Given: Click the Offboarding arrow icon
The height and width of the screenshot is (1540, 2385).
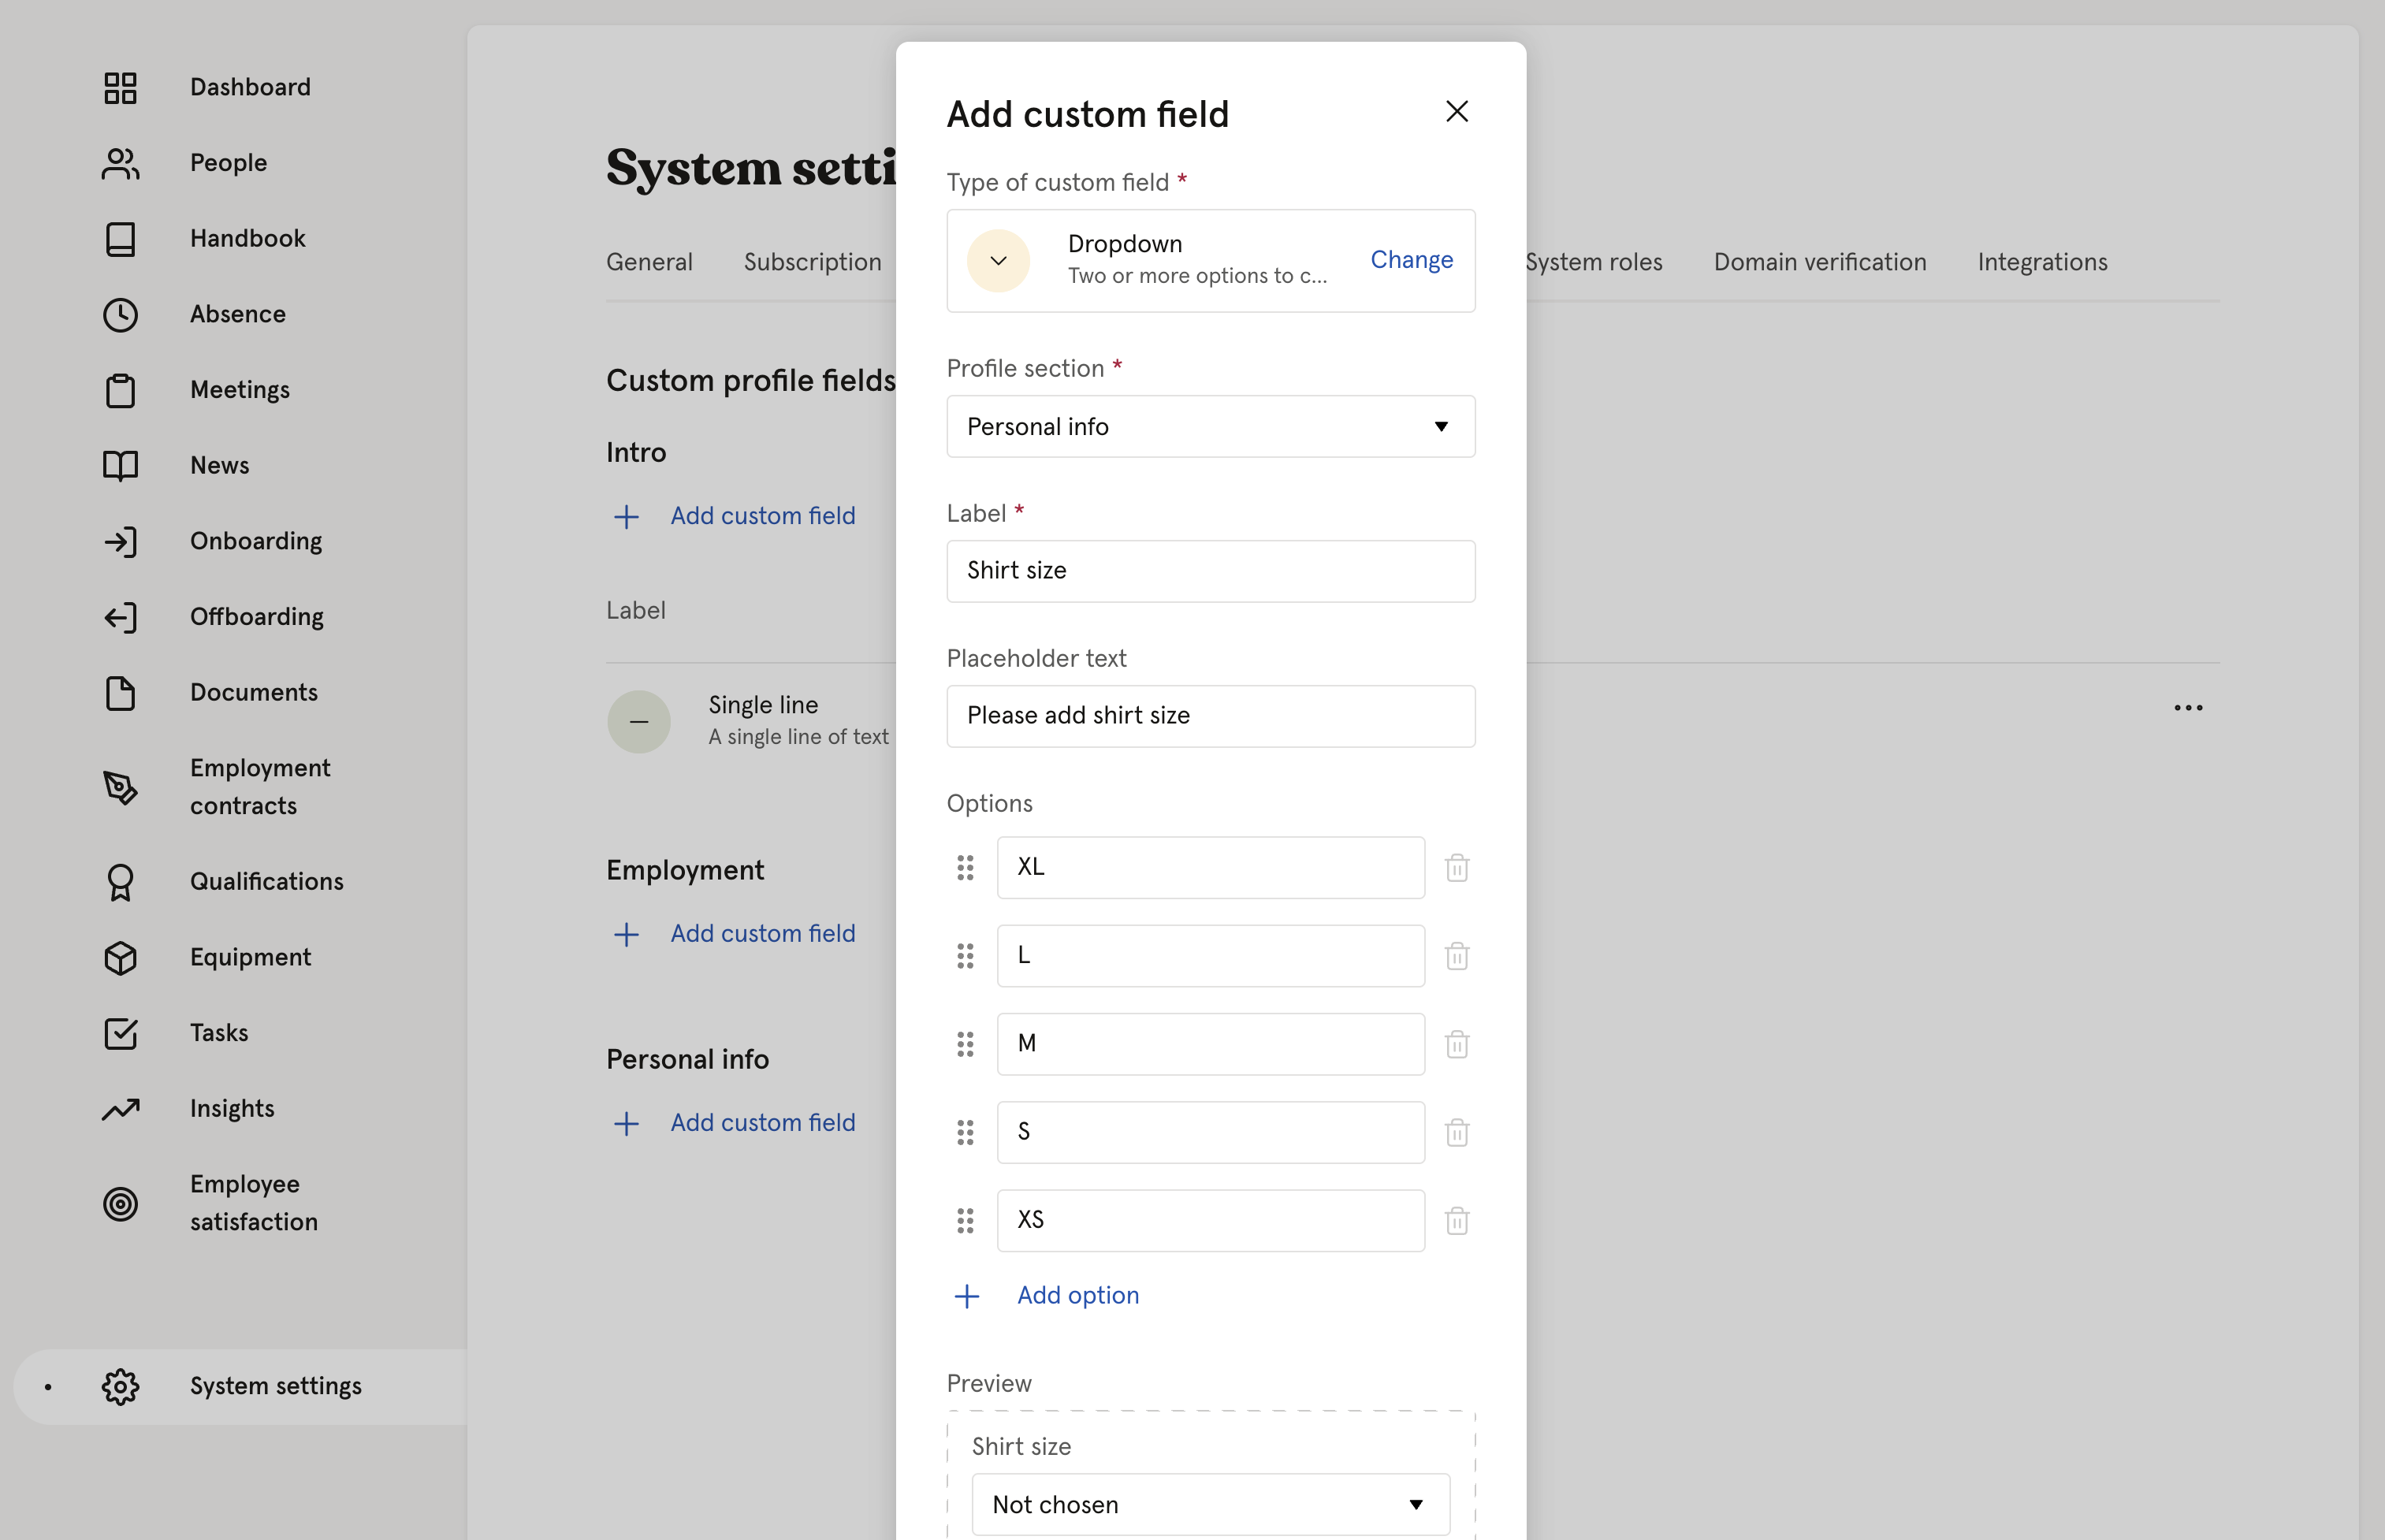Looking at the screenshot, I should click(120, 617).
